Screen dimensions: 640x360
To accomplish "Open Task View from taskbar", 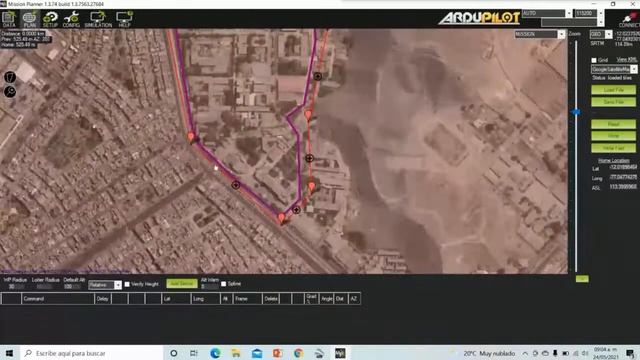I will coord(194,353).
